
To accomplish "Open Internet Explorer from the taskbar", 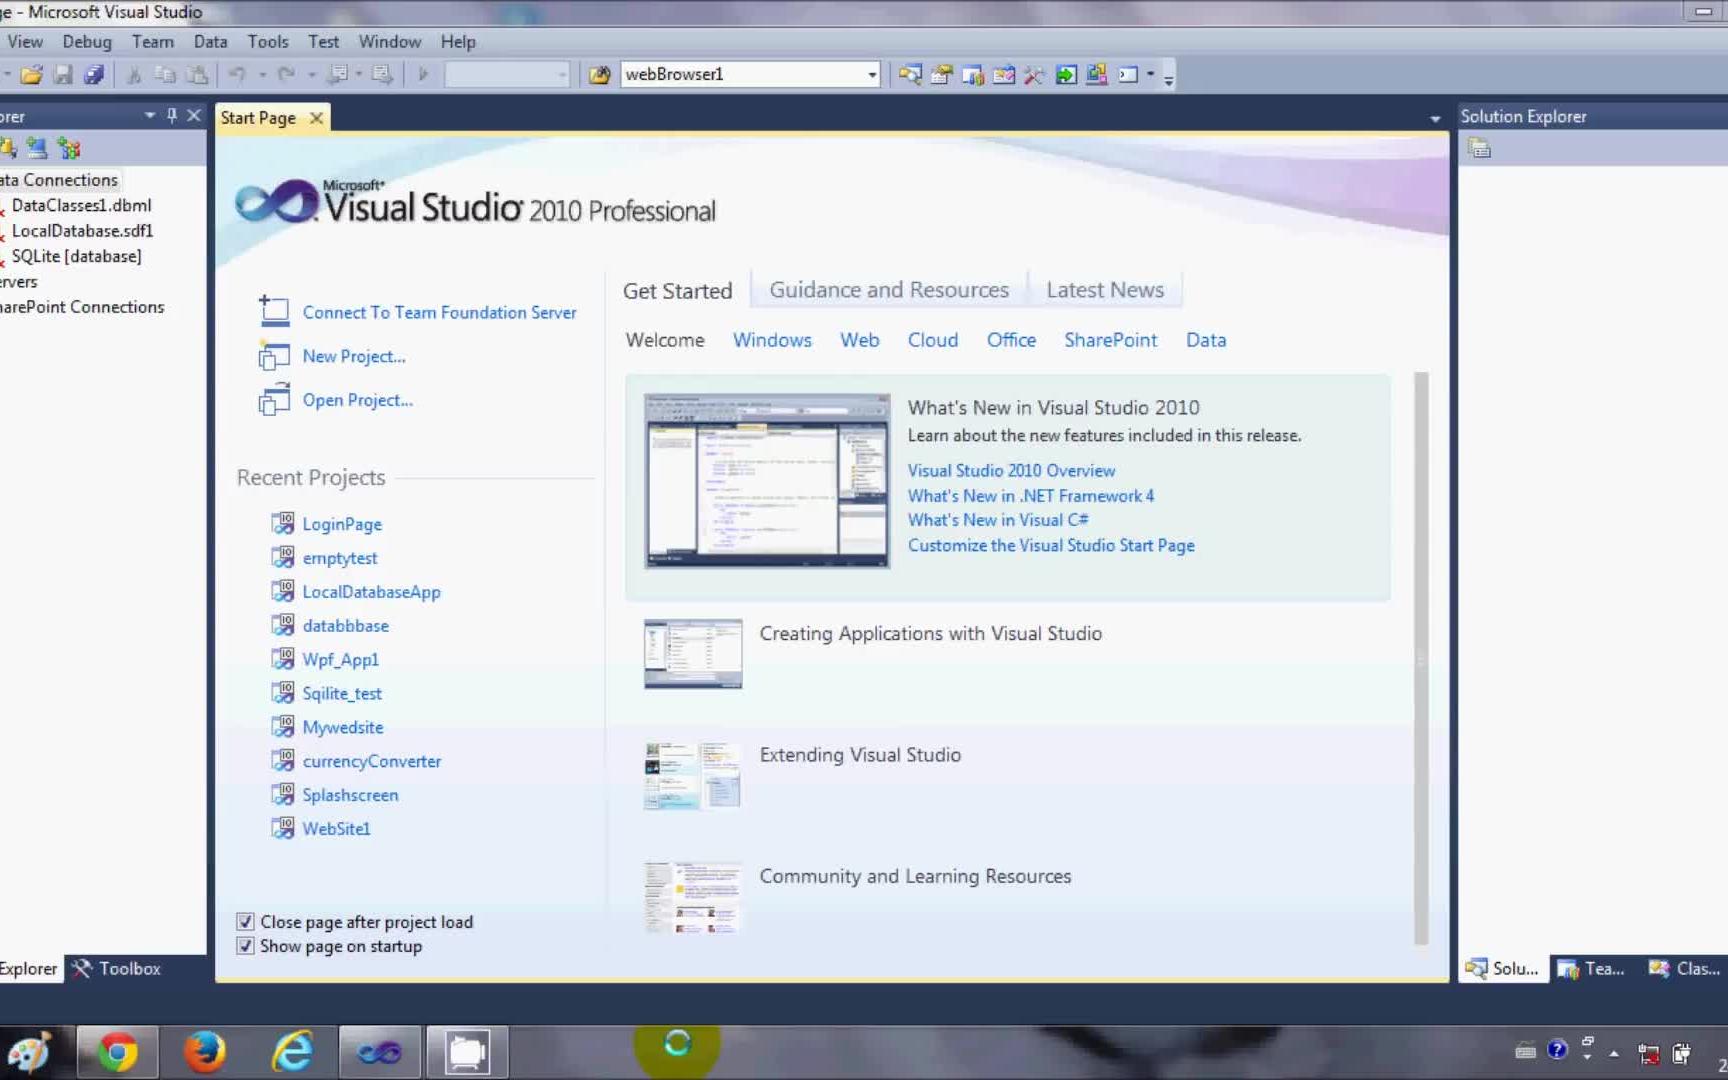I will (x=292, y=1052).
